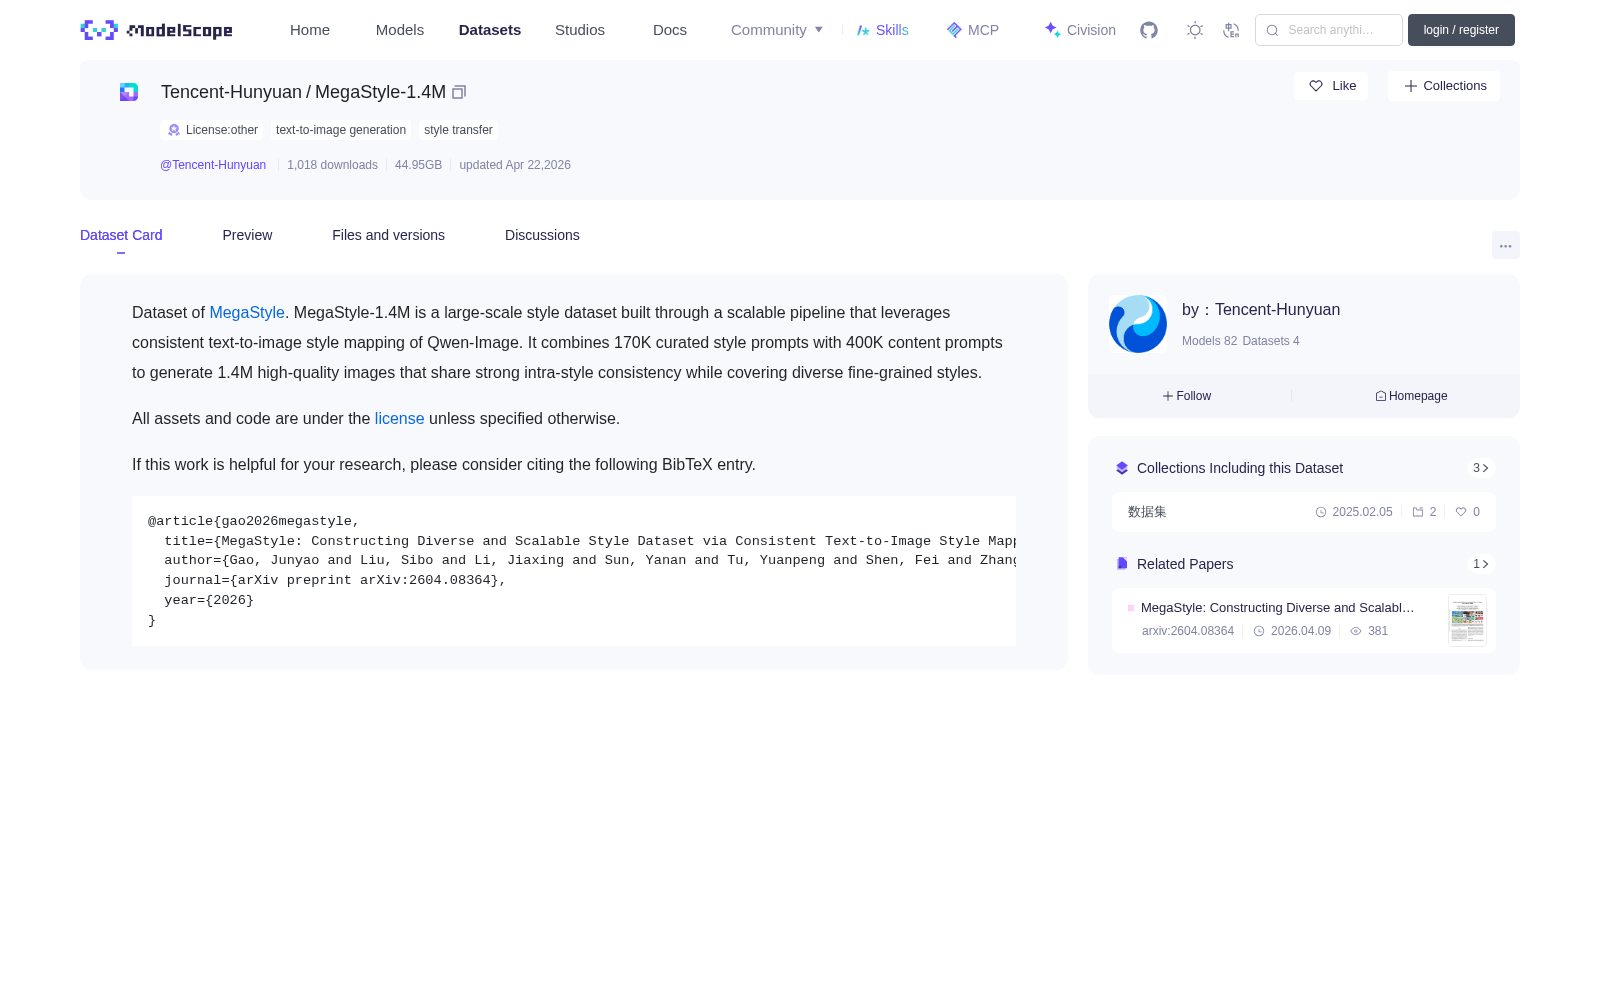
Task: Click the 'Datasets 4' text
Action: pos(1271,341)
